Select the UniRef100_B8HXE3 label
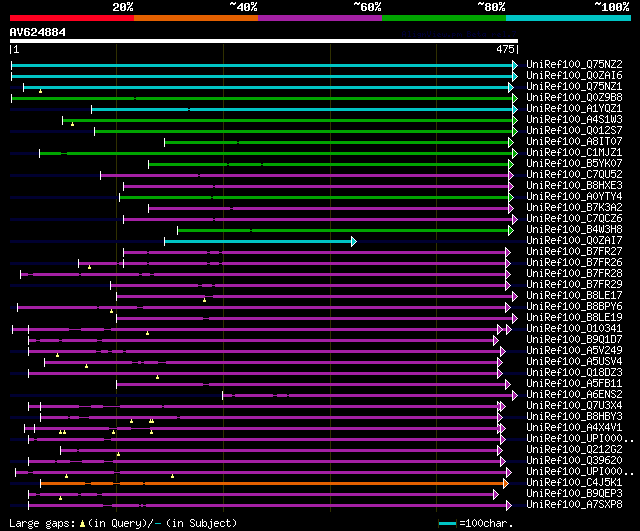Screen dimensions: 640x531 [x=574, y=185]
